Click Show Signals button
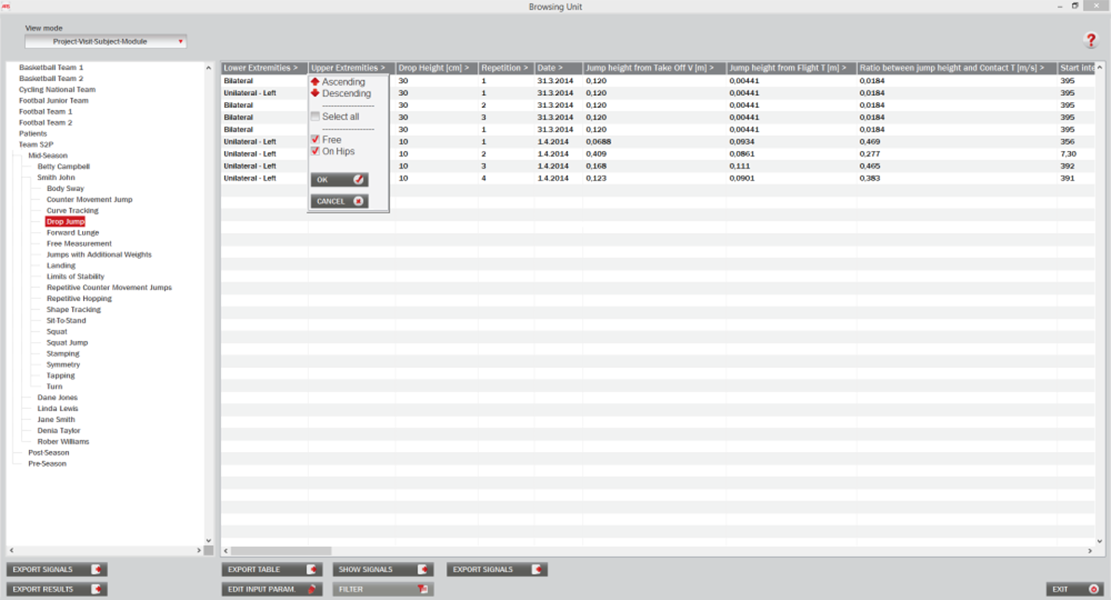 [x=382, y=570]
